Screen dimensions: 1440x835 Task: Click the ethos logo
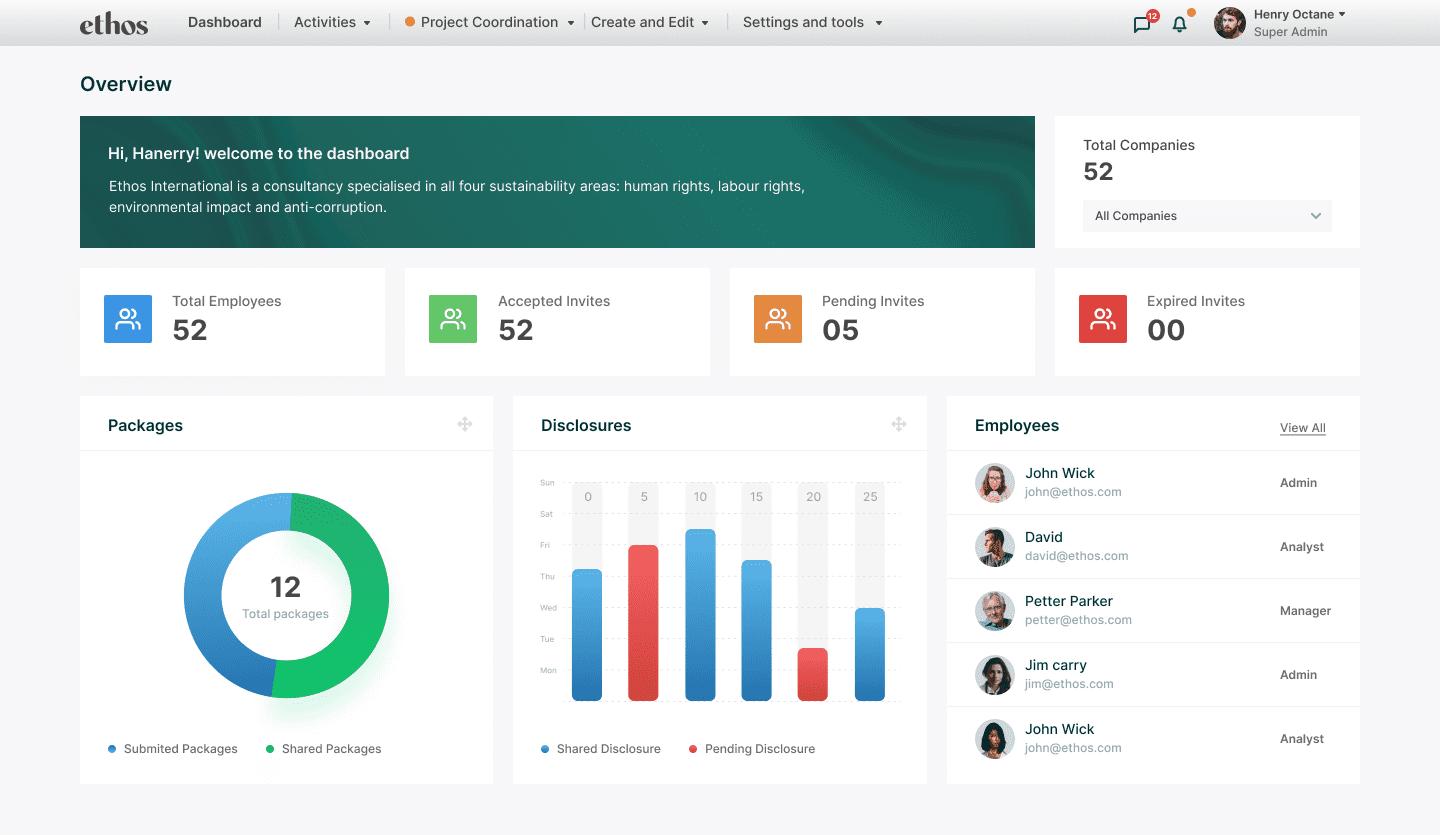click(x=114, y=24)
